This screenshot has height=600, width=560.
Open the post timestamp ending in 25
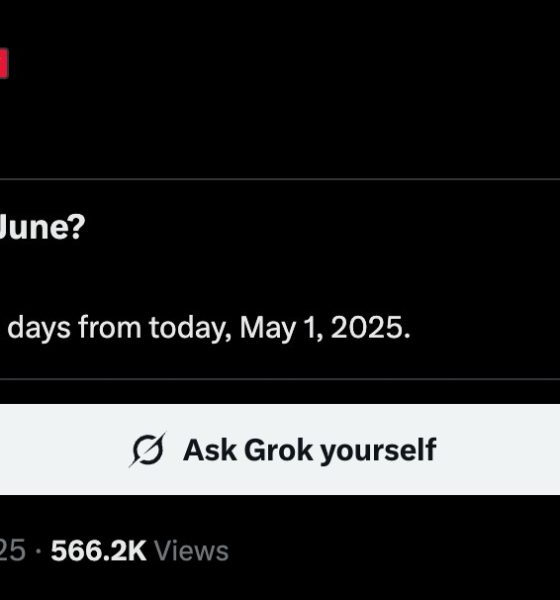click(13, 551)
